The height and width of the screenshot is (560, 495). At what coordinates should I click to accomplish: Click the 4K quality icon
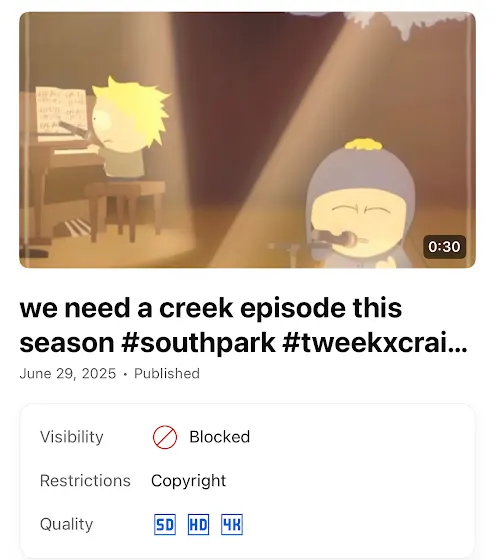click(x=232, y=525)
